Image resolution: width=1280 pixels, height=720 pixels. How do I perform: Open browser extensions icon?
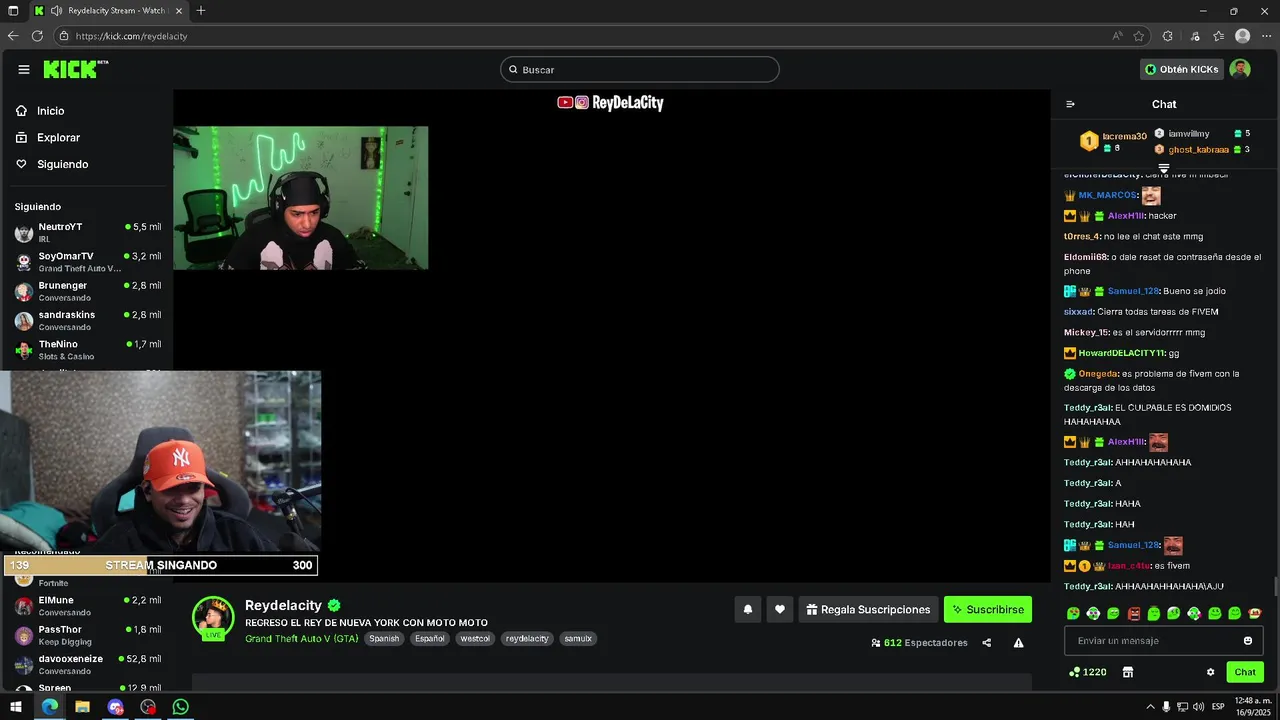click(x=1167, y=36)
